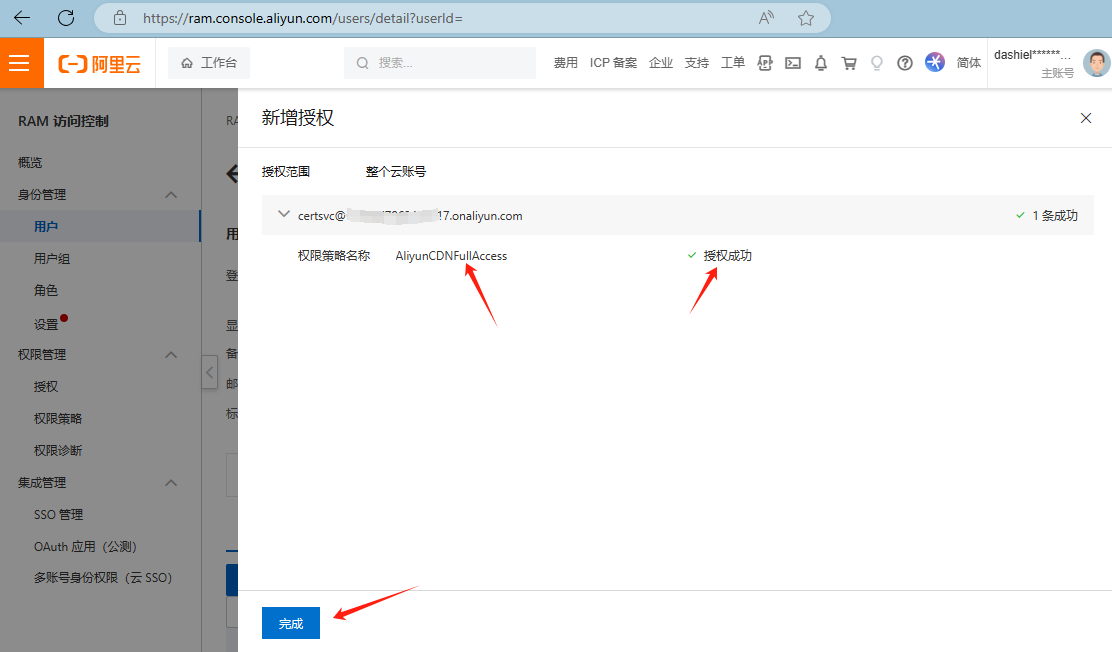Image resolution: width=1112 pixels, height=652 pixels.
Task: Click the browser refresh icon
Action: [x=66, y=17]
